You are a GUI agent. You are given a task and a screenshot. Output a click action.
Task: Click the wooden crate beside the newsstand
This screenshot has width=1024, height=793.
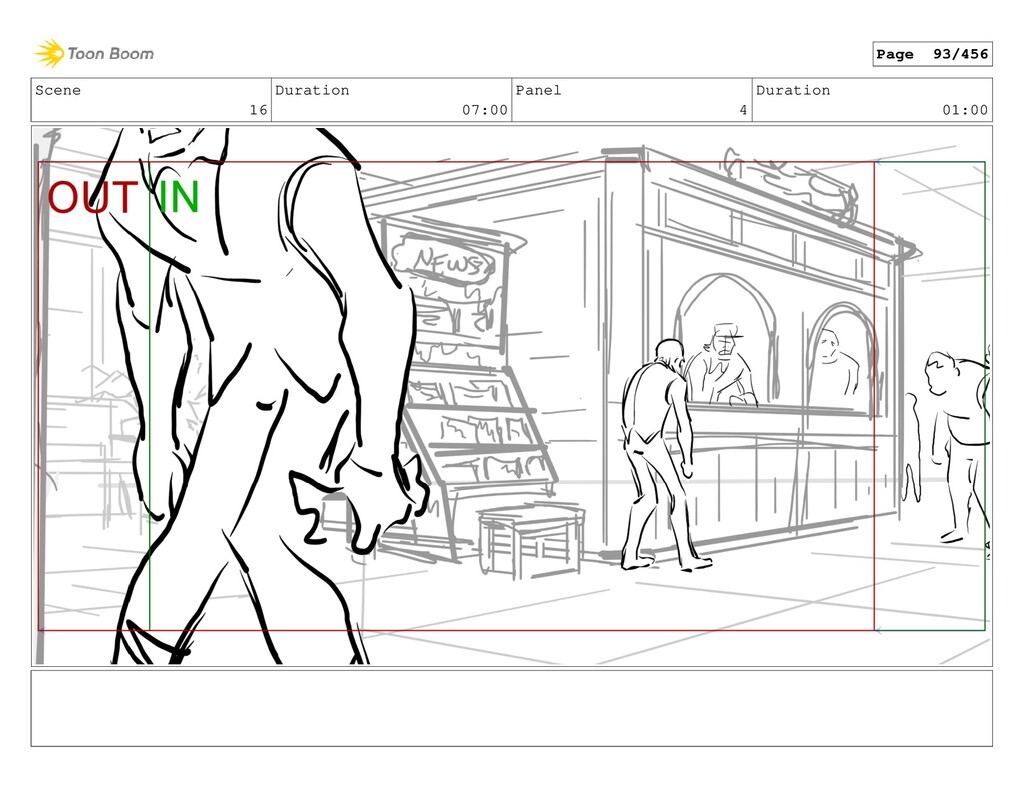point(530,540)
